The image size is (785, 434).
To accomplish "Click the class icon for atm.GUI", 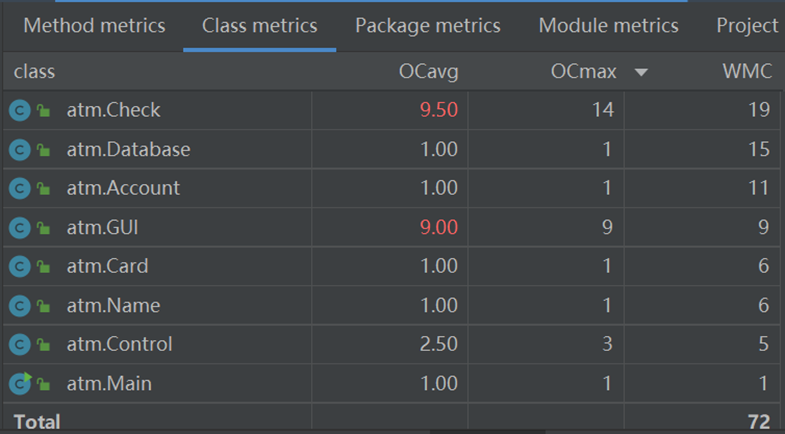I will 20,227.
